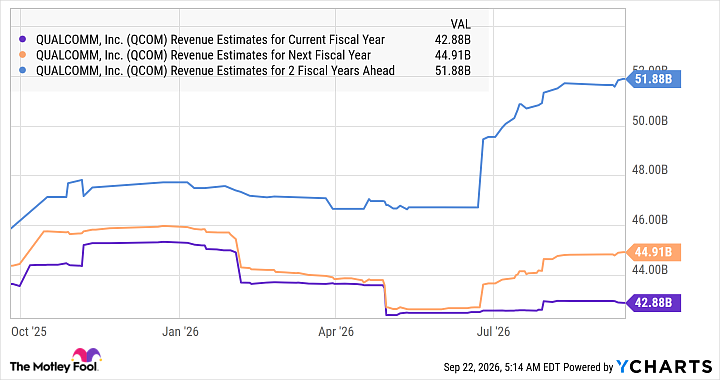Click the orange 44.91B end-of-line flag
Screen dimensions: 720x380
(653, 252)
